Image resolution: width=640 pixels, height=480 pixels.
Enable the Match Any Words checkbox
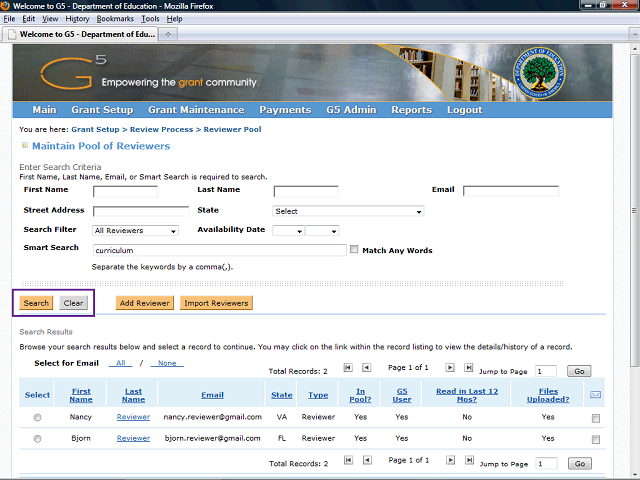click(354, 250)
